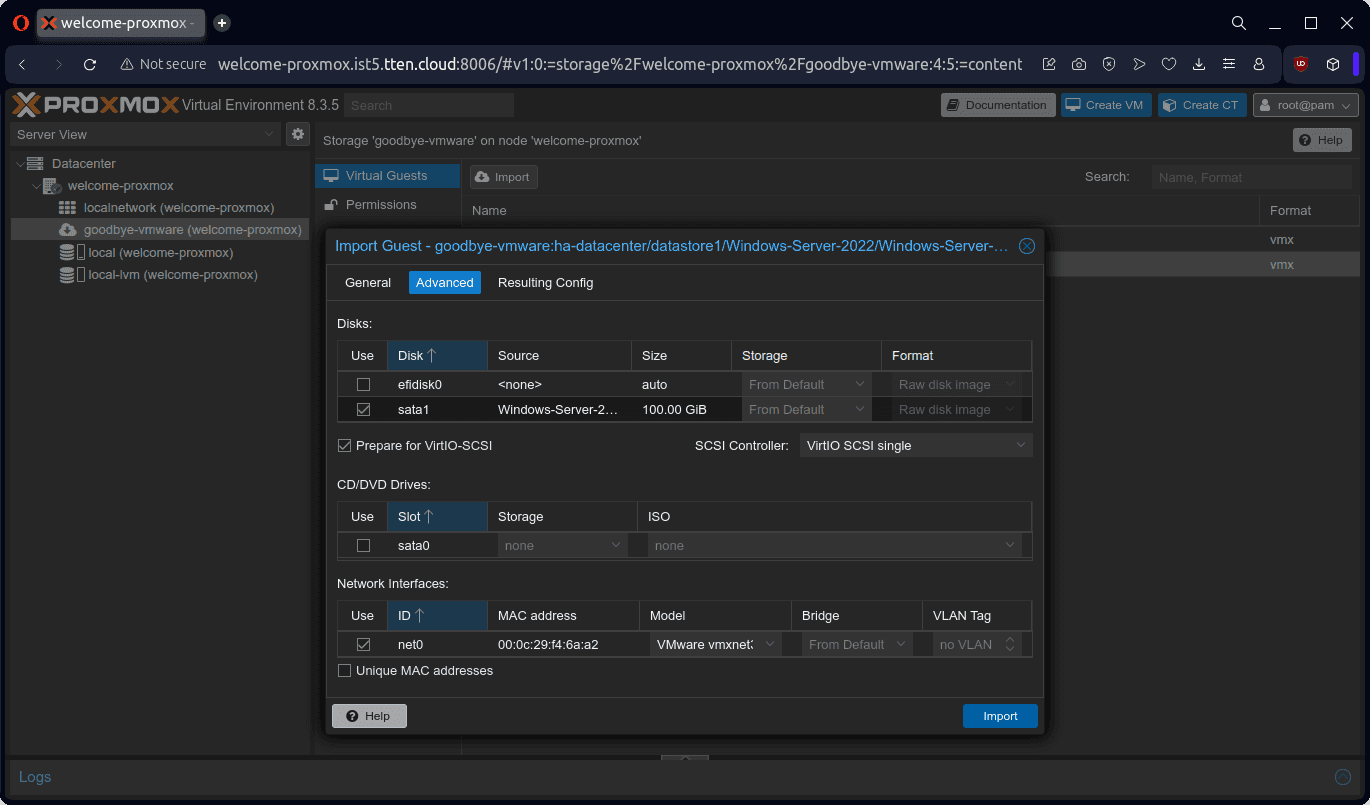Click the browser reload page icon
The width and height of the screenshot is (1370, 805).
pyautogui.click(x=90, y=64)
